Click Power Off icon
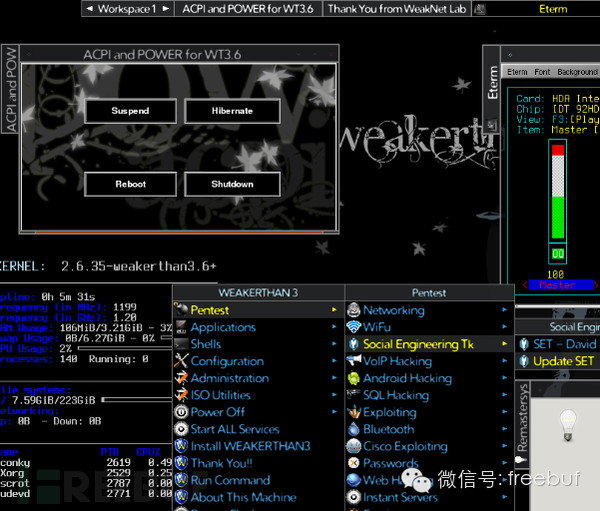The height and width of the screenshot is (511, 600). [x=181, y=412]
